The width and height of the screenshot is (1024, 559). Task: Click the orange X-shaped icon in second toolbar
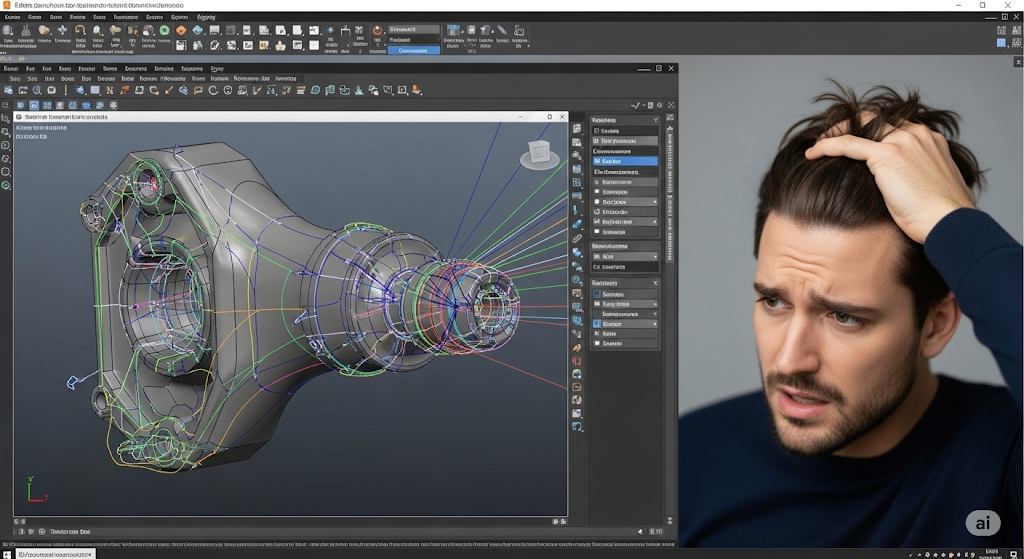pos(110,90)
